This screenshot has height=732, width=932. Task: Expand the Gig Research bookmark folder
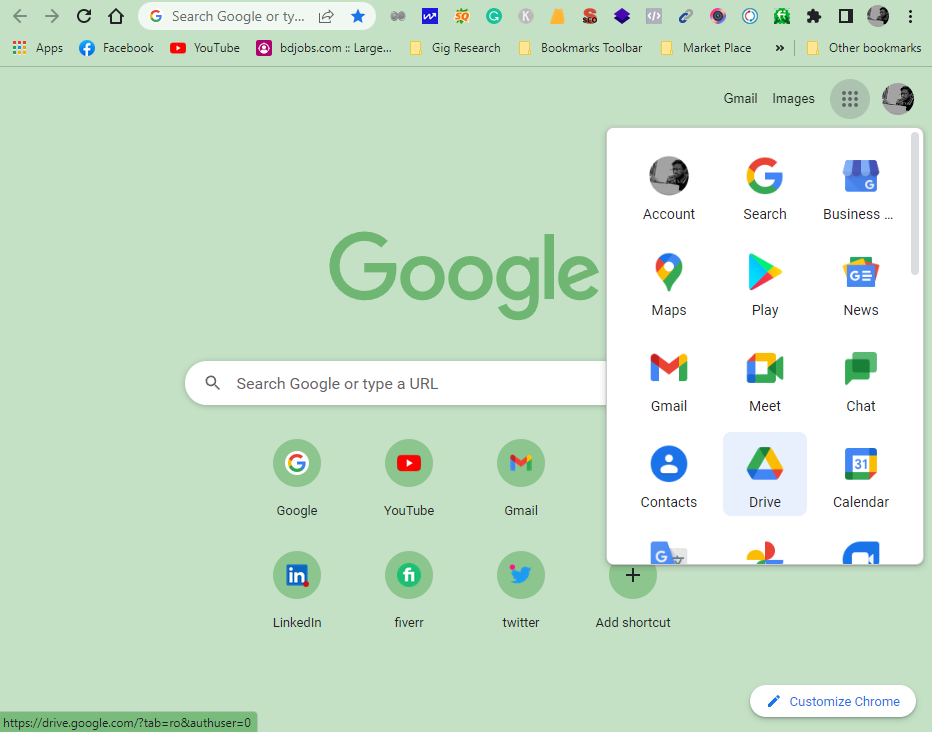456,48
